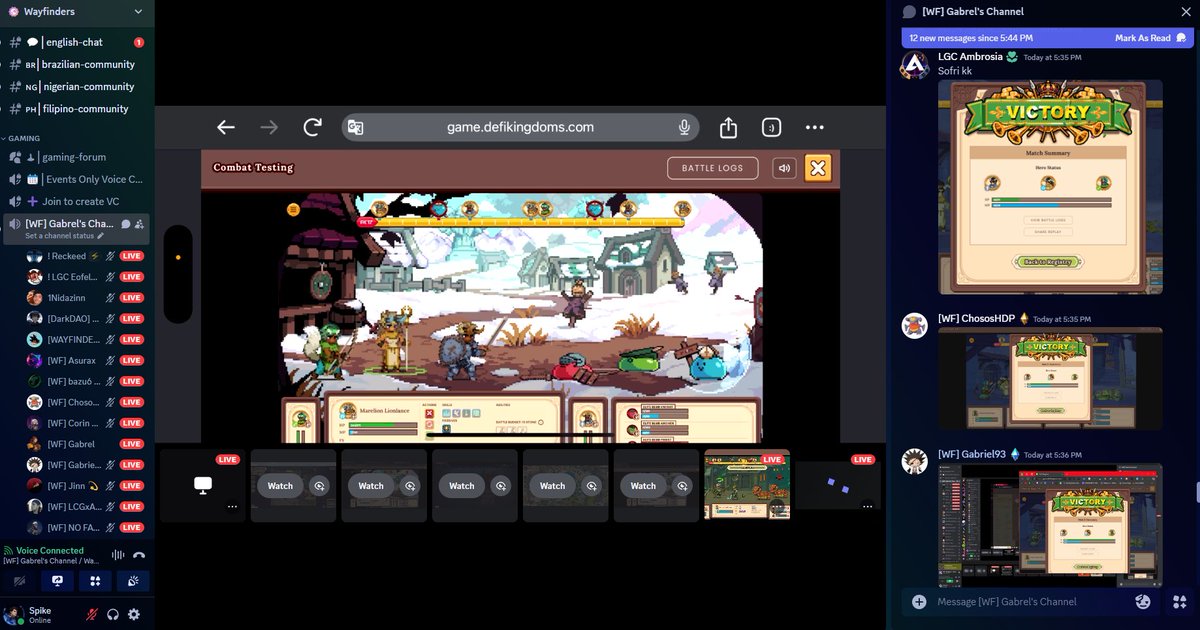This screenshot has height=630, width=1200.
Task: Click [WF] ChososHDP username in chat
Action: [x=976, y=318]
